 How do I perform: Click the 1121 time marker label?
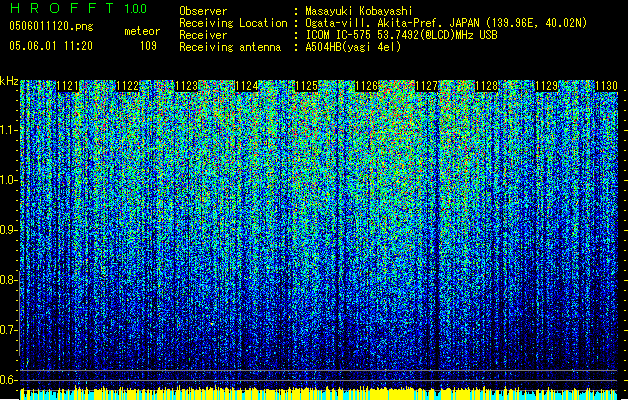pos(68,86)
